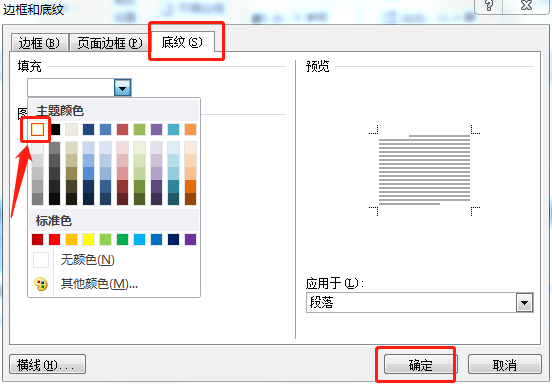Select standard light green swatch
The height and width of the screenshot is (384, 552).
[x=105, y=239]
